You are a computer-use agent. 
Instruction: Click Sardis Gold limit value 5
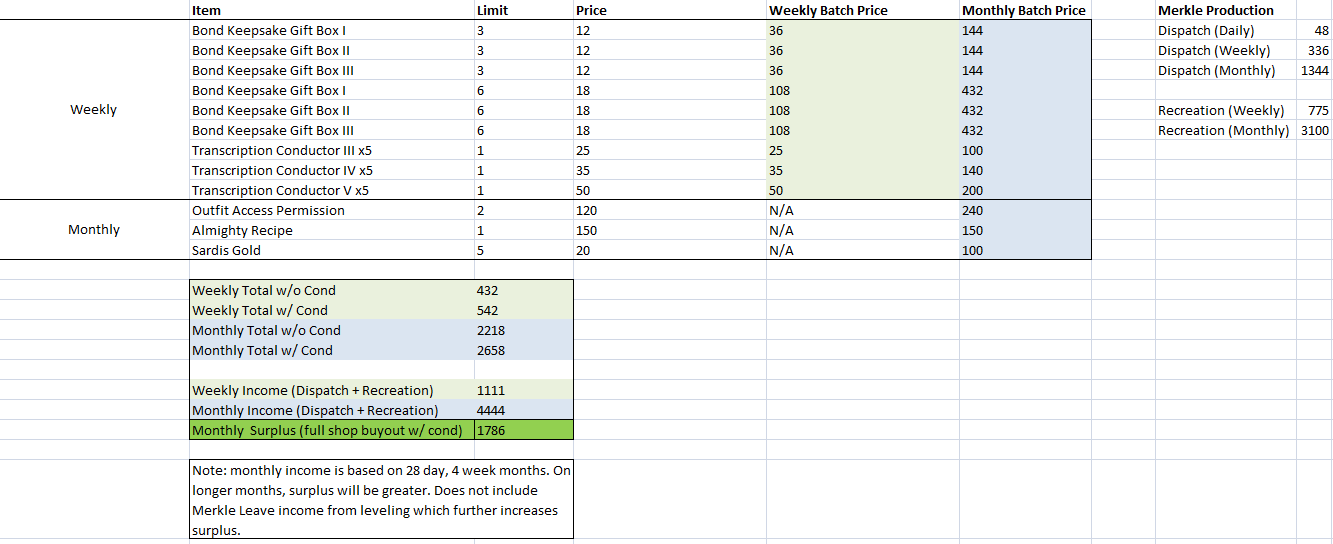pos(524,250)
